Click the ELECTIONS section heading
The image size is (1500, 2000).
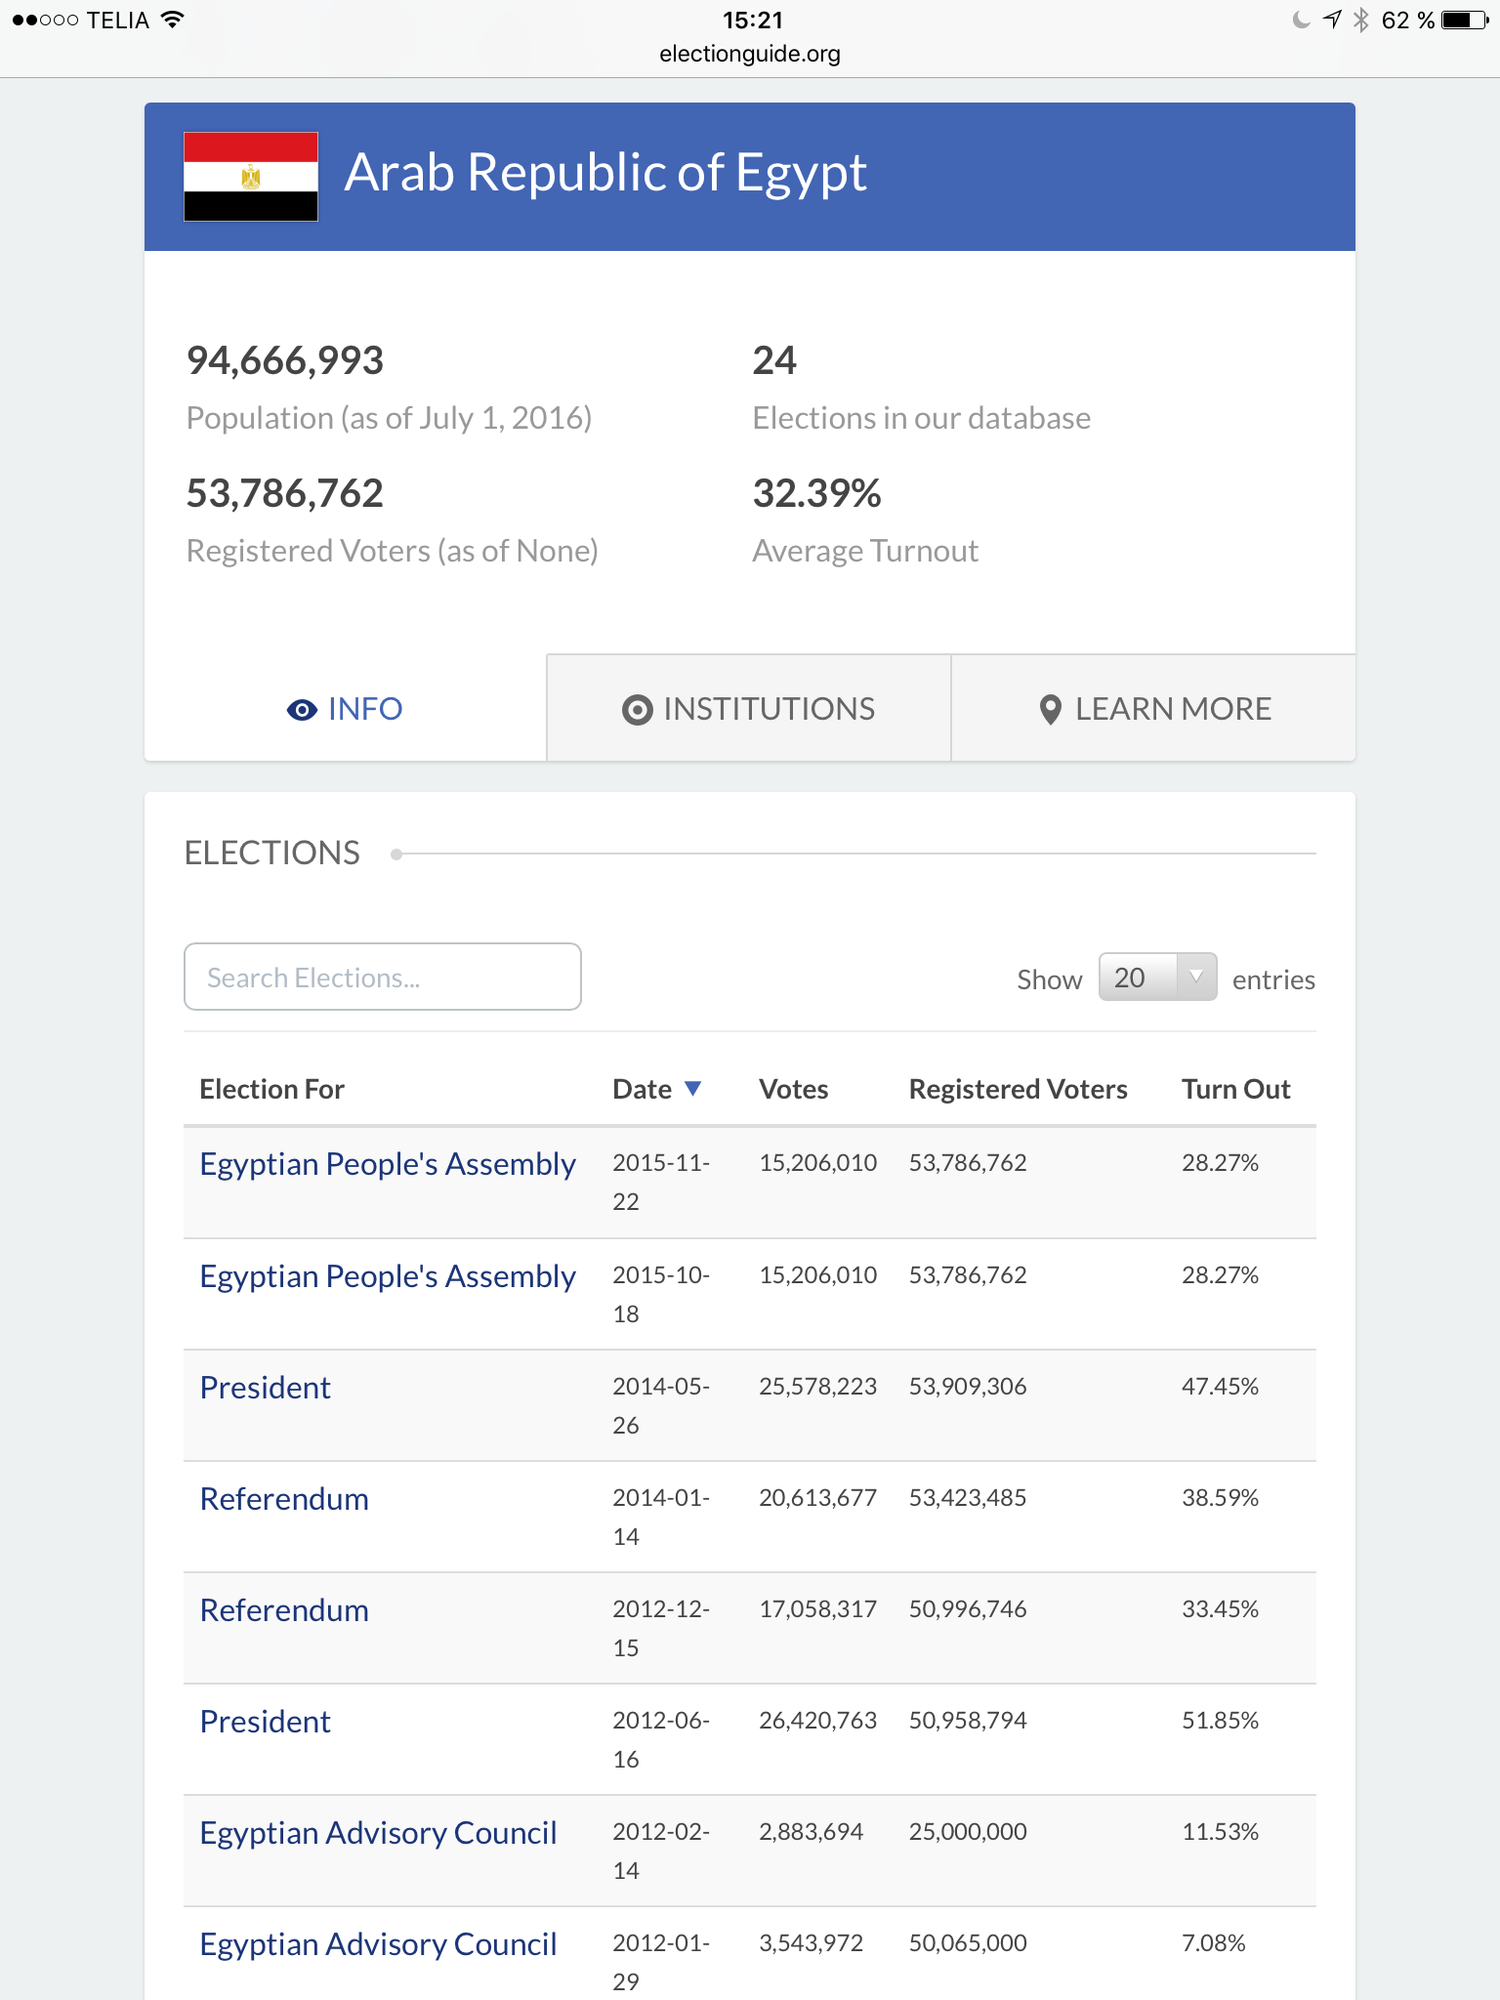(272, 853)
